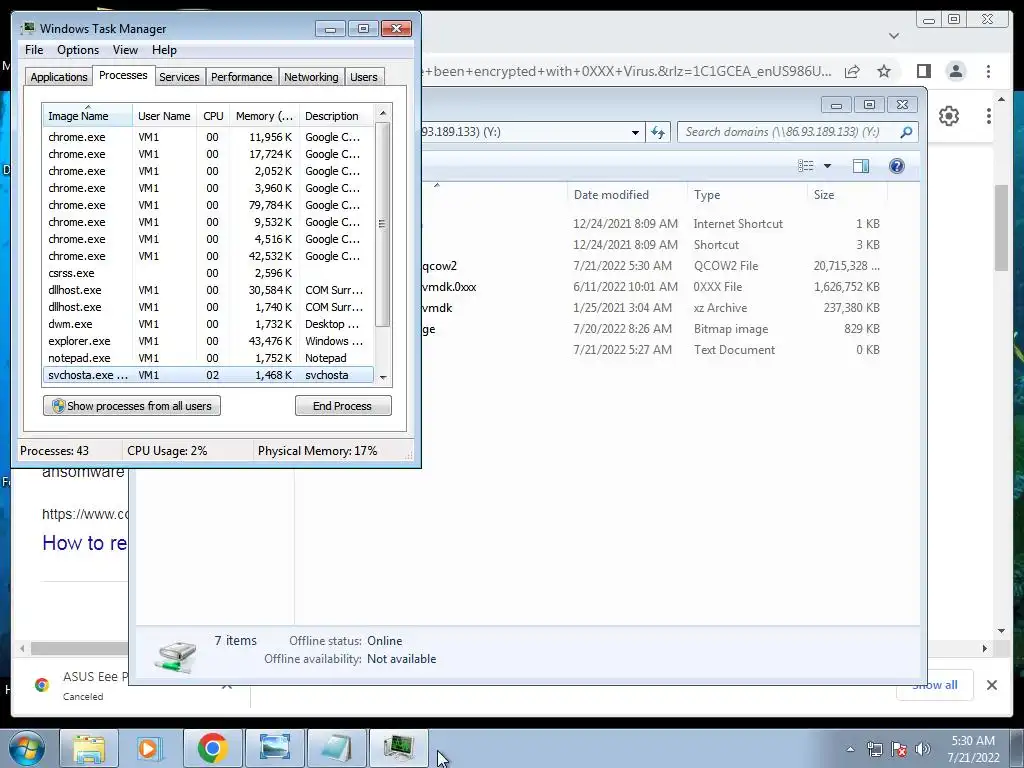Open the volume speaker tray icon

coord(922,749)
